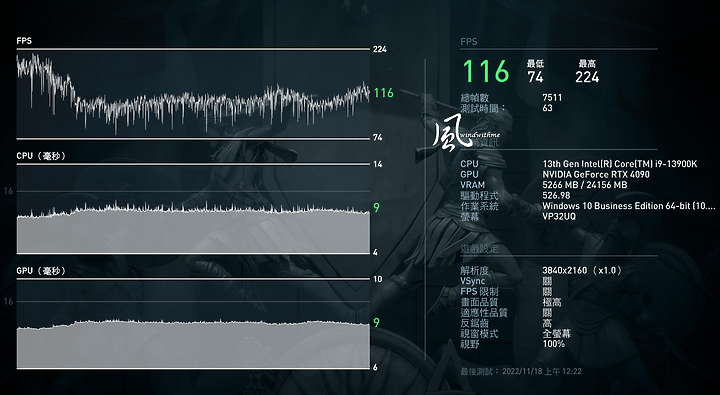
Task: Click the FPS graph title label
Action: point(24,41)
